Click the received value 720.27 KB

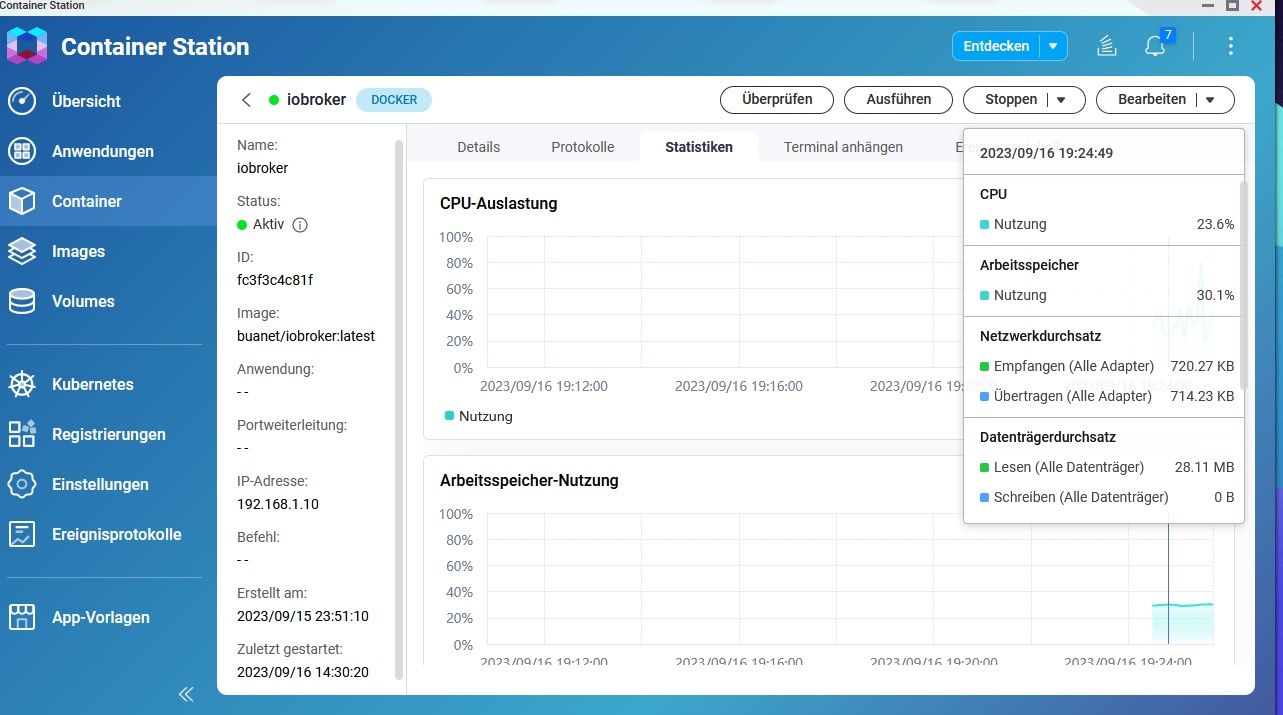click(1203, 367)
